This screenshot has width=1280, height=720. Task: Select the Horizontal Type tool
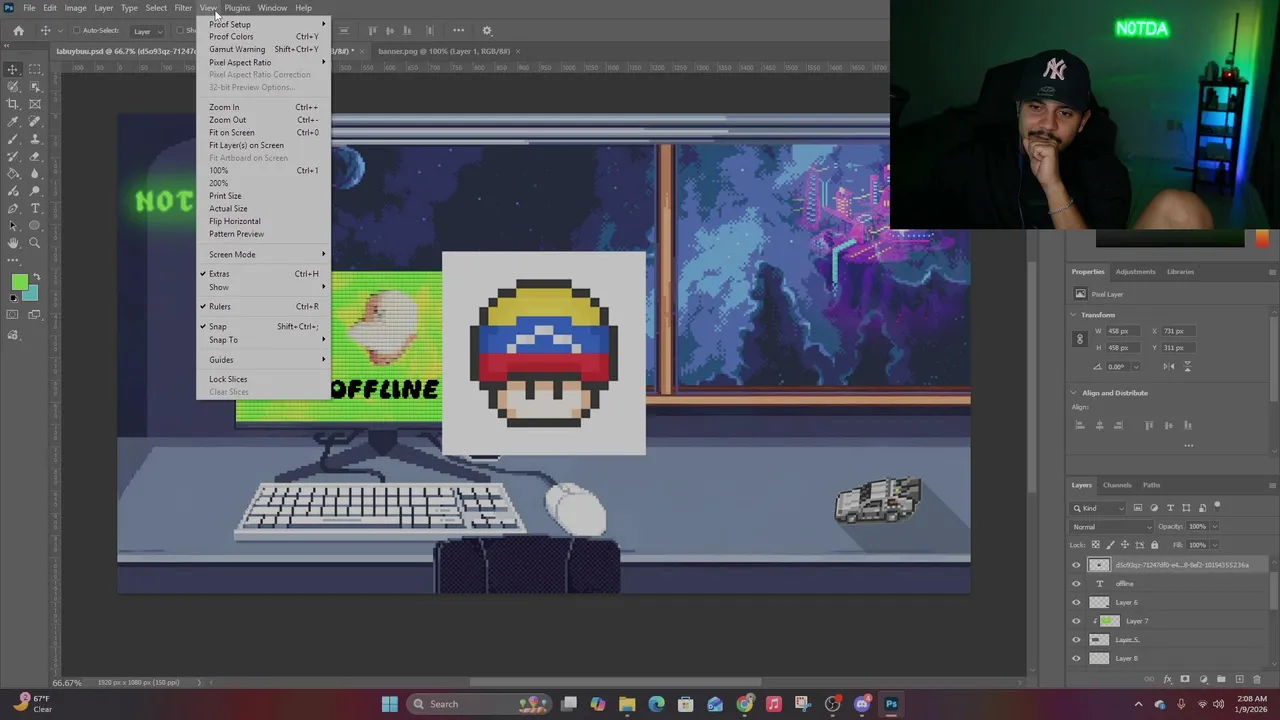(35, 208)
